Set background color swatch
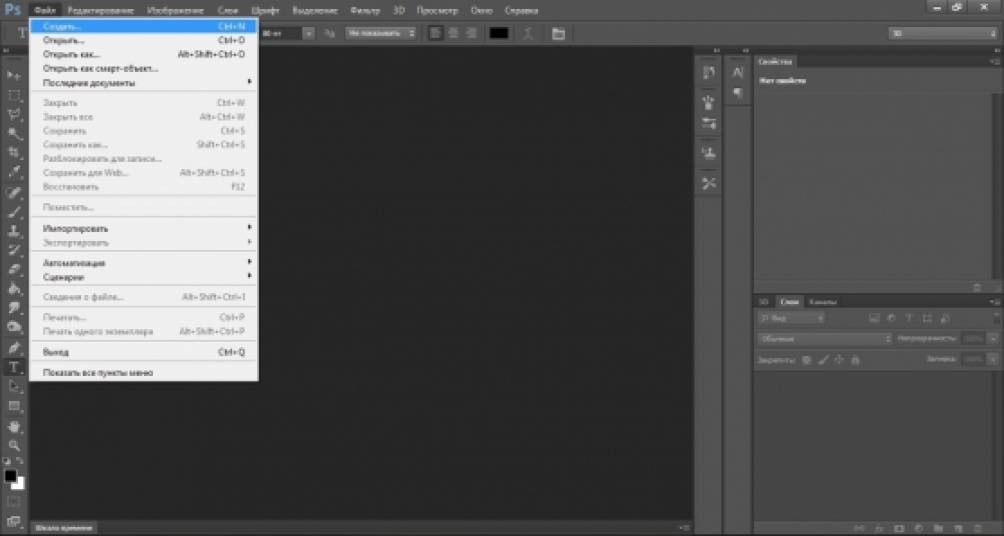The width and height of the screenshot is (1004, 536). click(19, 484)
